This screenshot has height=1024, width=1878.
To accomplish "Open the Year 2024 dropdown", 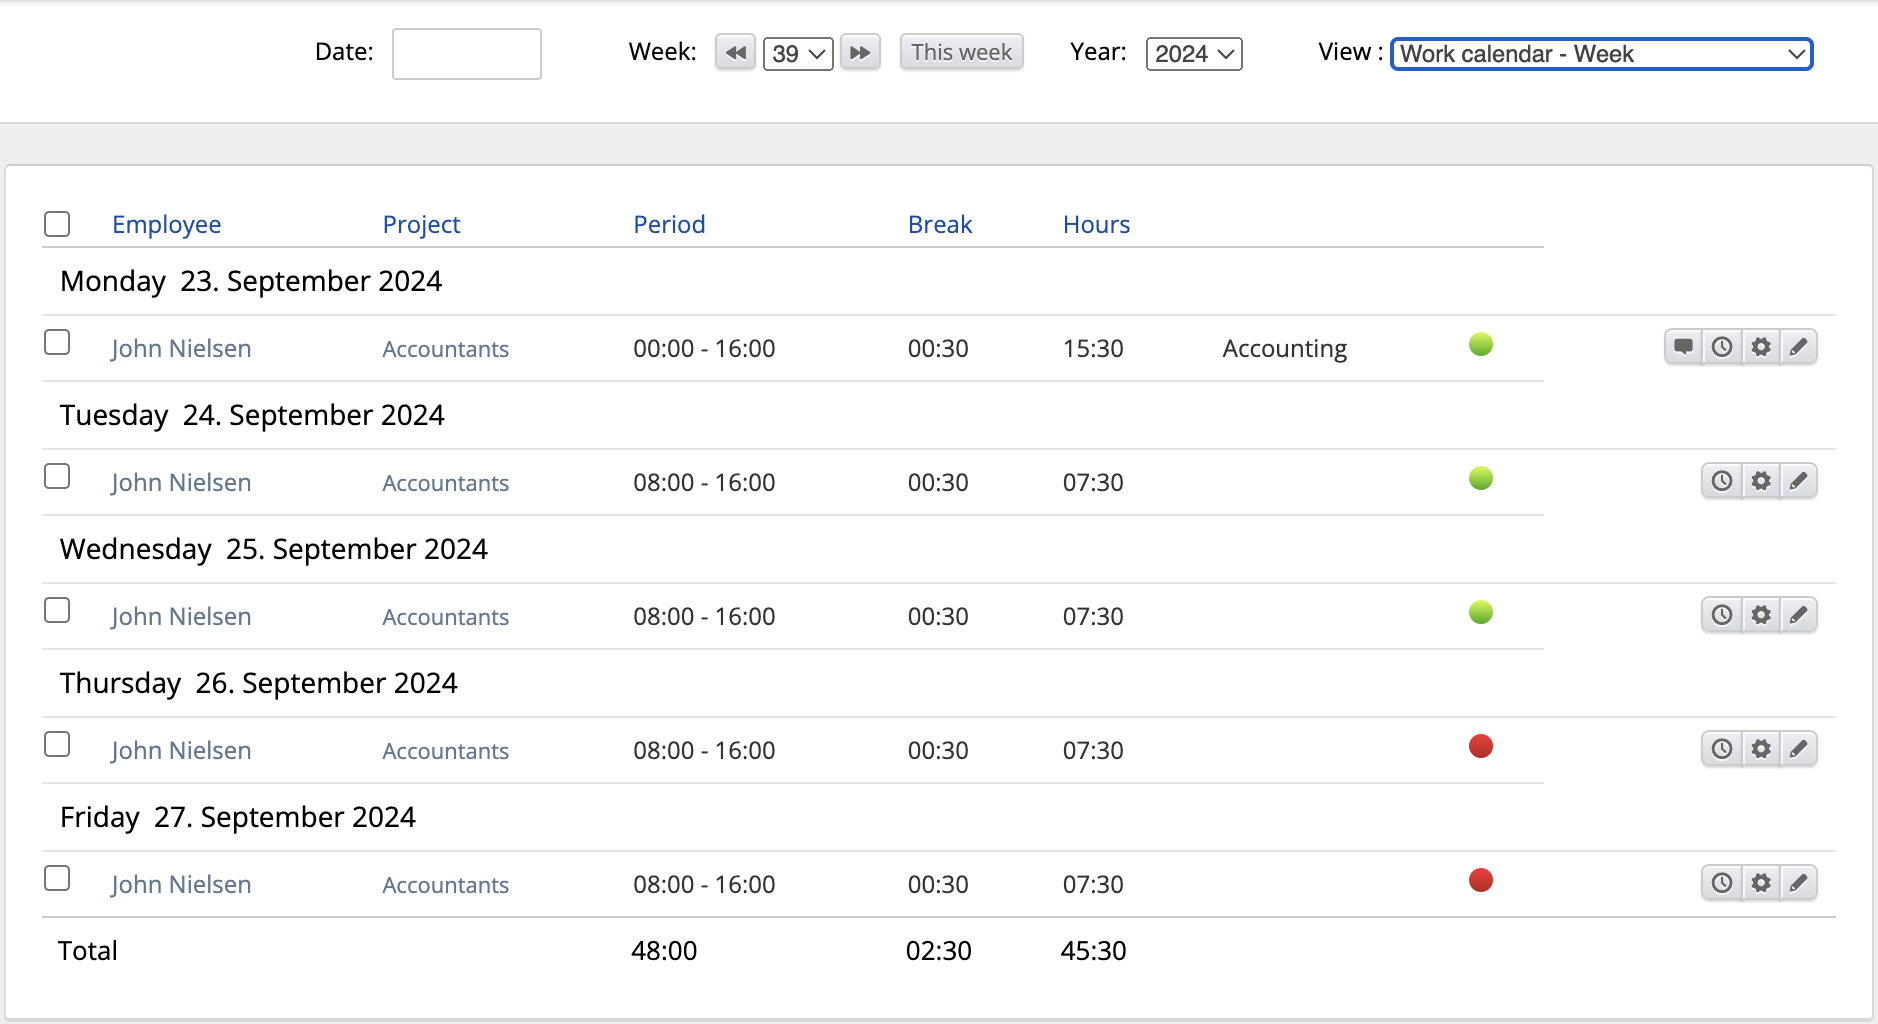I will point(1194,54).
